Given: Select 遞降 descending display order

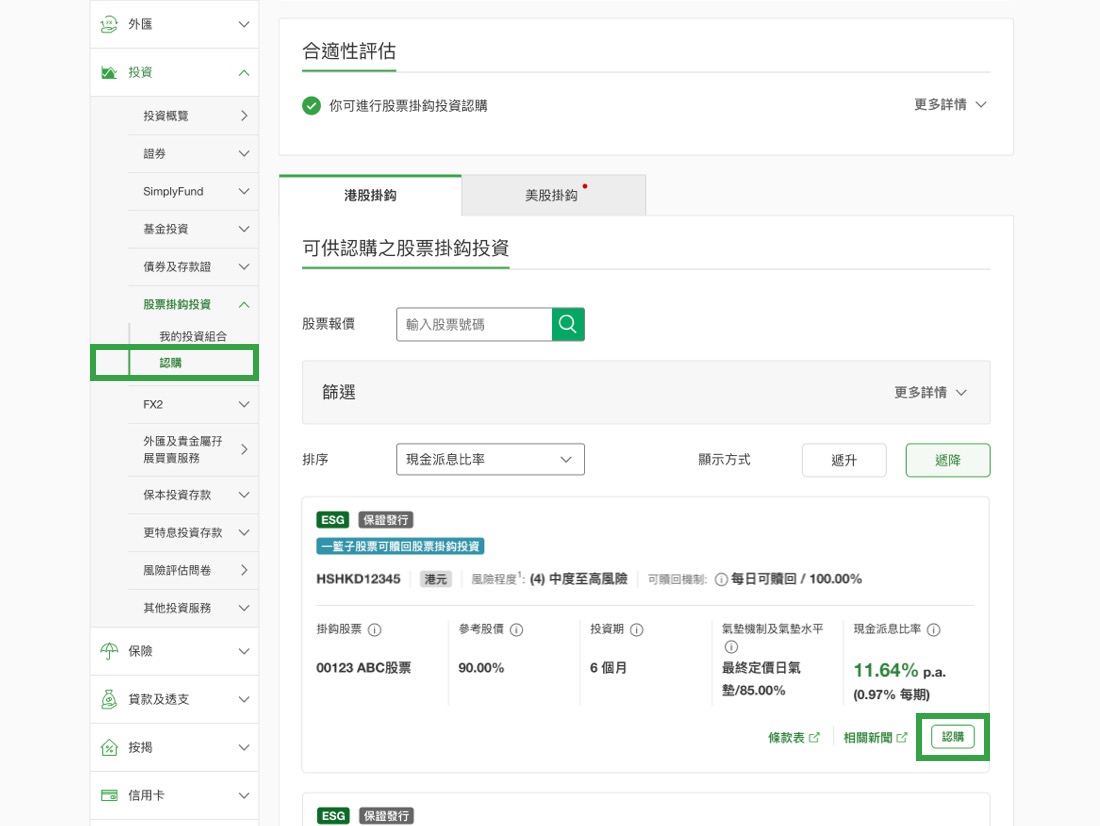Looking at the screenshot, I should [x=947, y=460].
